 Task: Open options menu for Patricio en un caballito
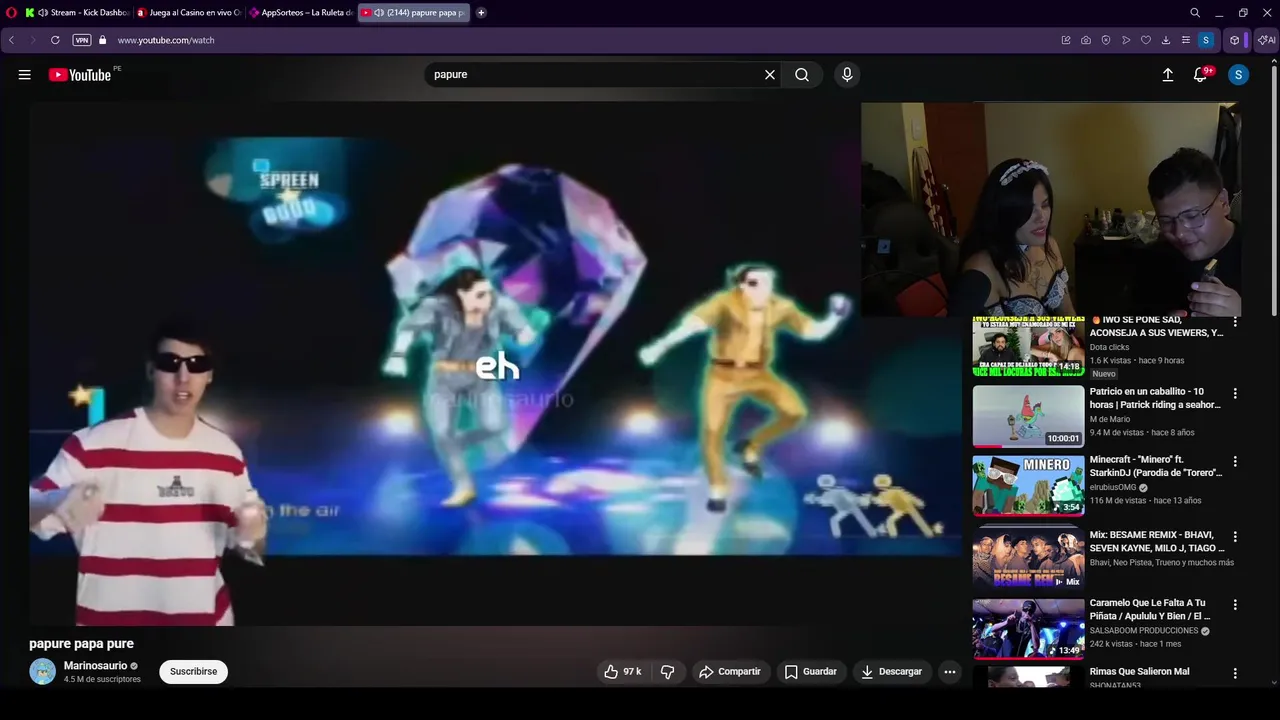[1235, 393]
